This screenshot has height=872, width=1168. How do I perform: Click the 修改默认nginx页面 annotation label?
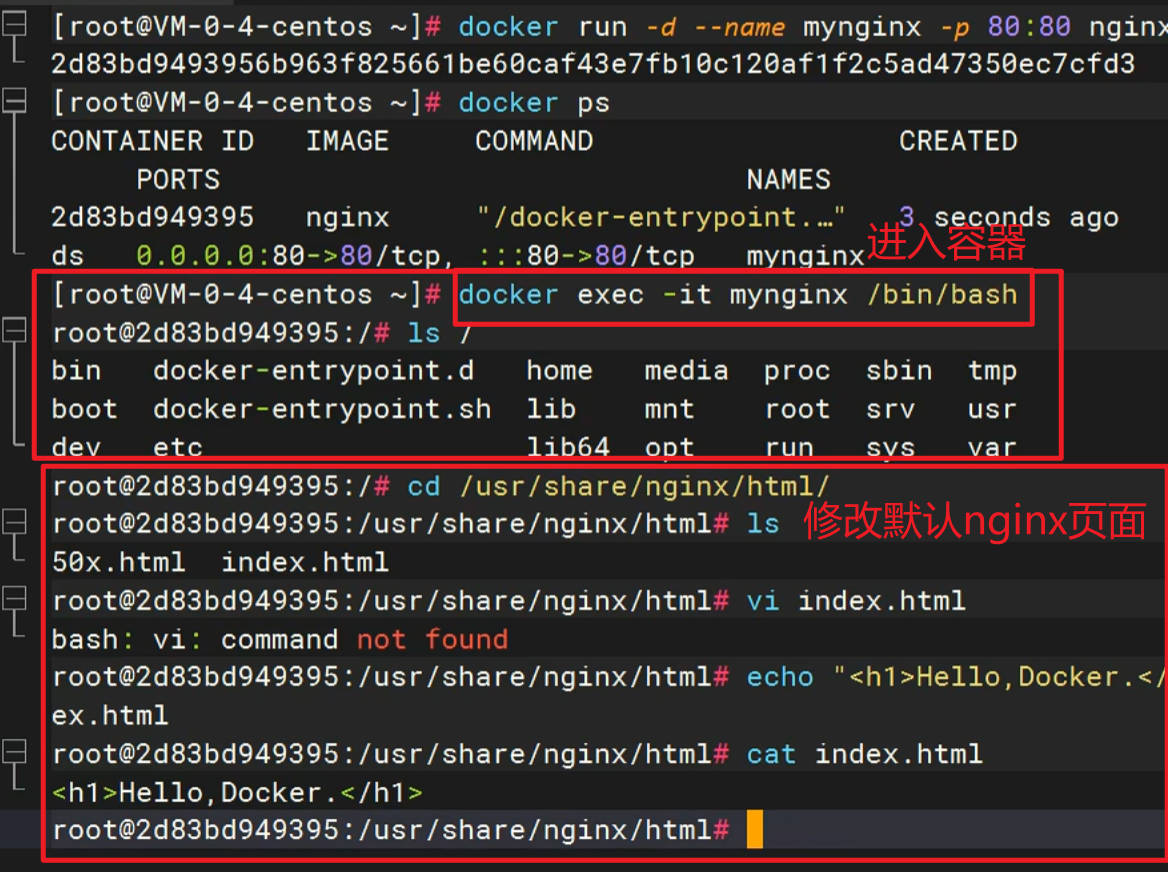(975, 520)
